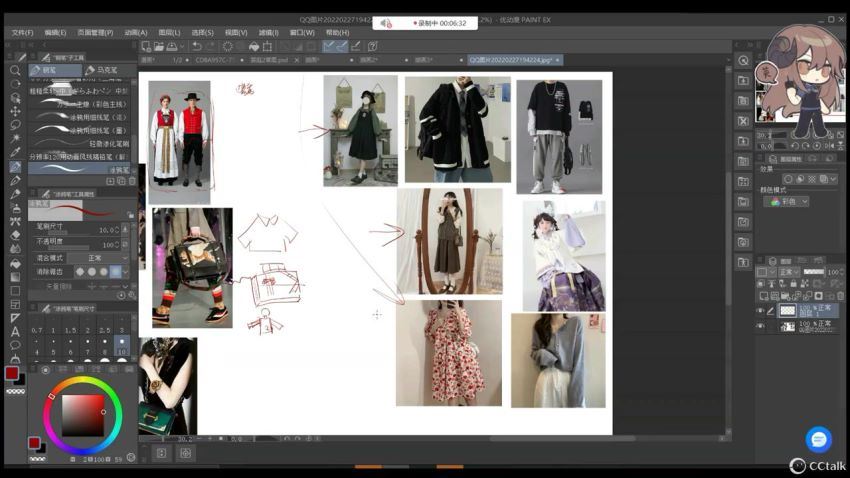Open the layer blend mode 正常 dropdown
This screenshot has width=850, height=478.
click(x=788, y=272)
